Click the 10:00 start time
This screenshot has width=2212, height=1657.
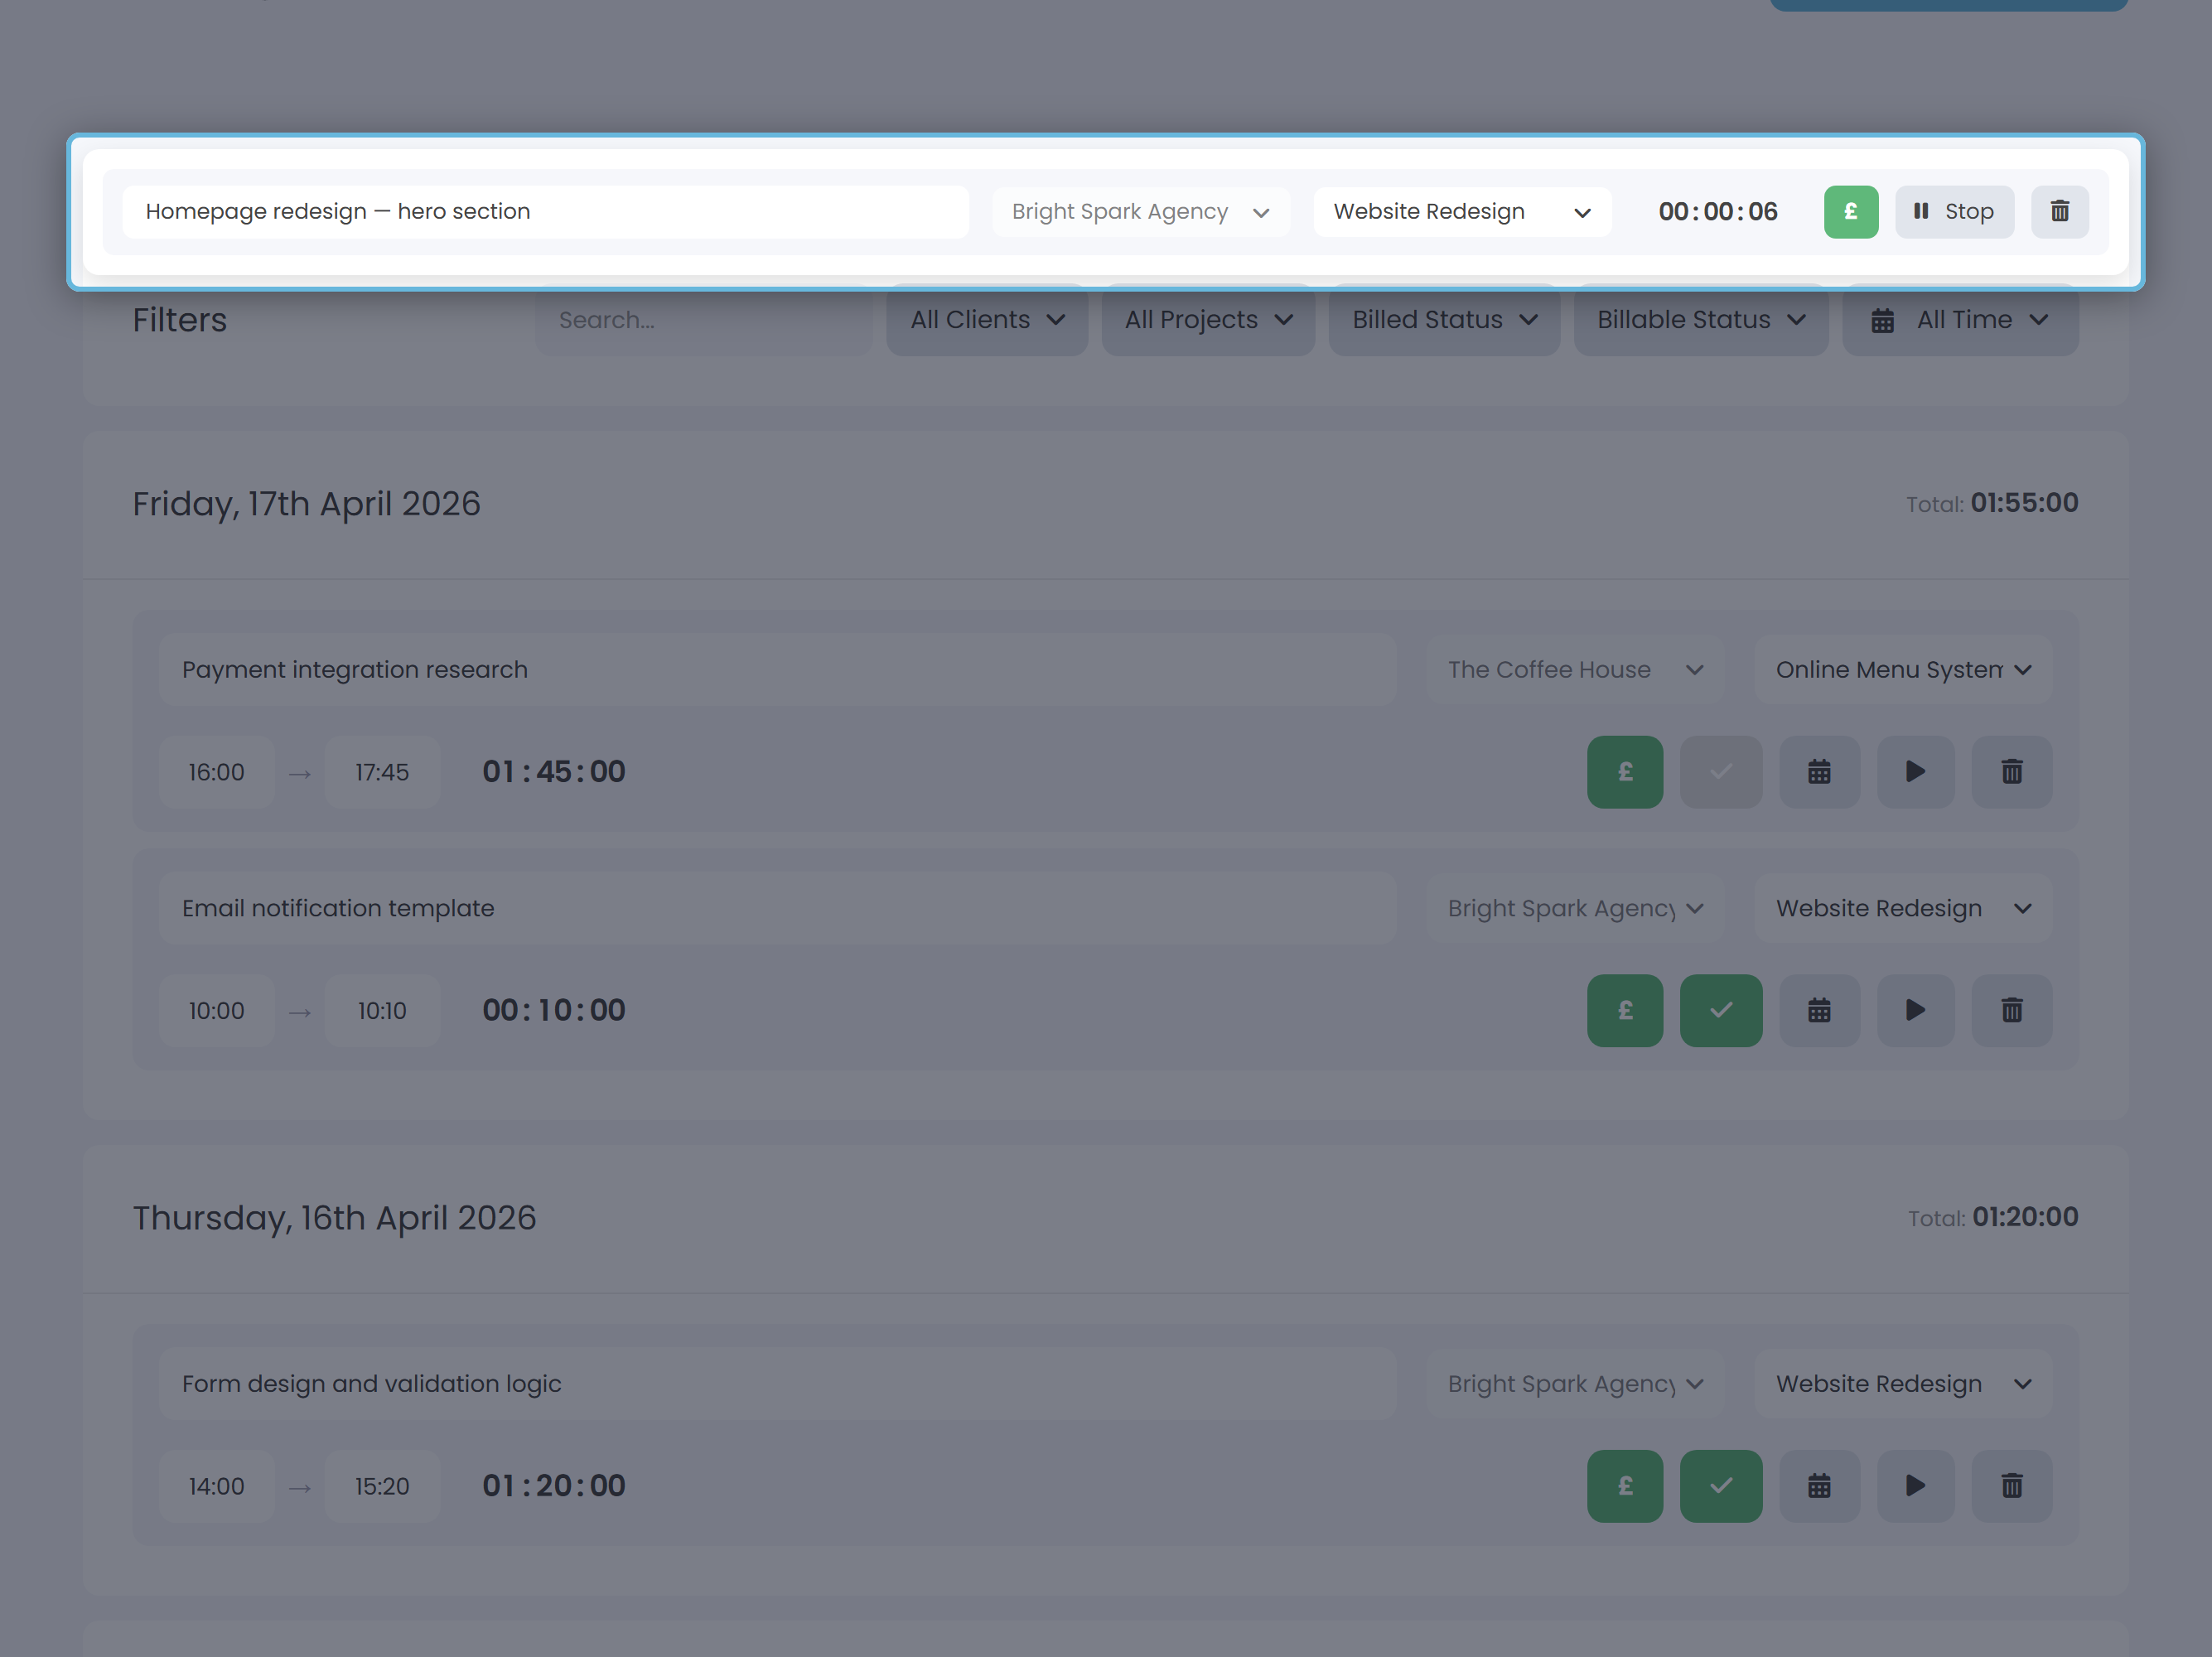216,1010
